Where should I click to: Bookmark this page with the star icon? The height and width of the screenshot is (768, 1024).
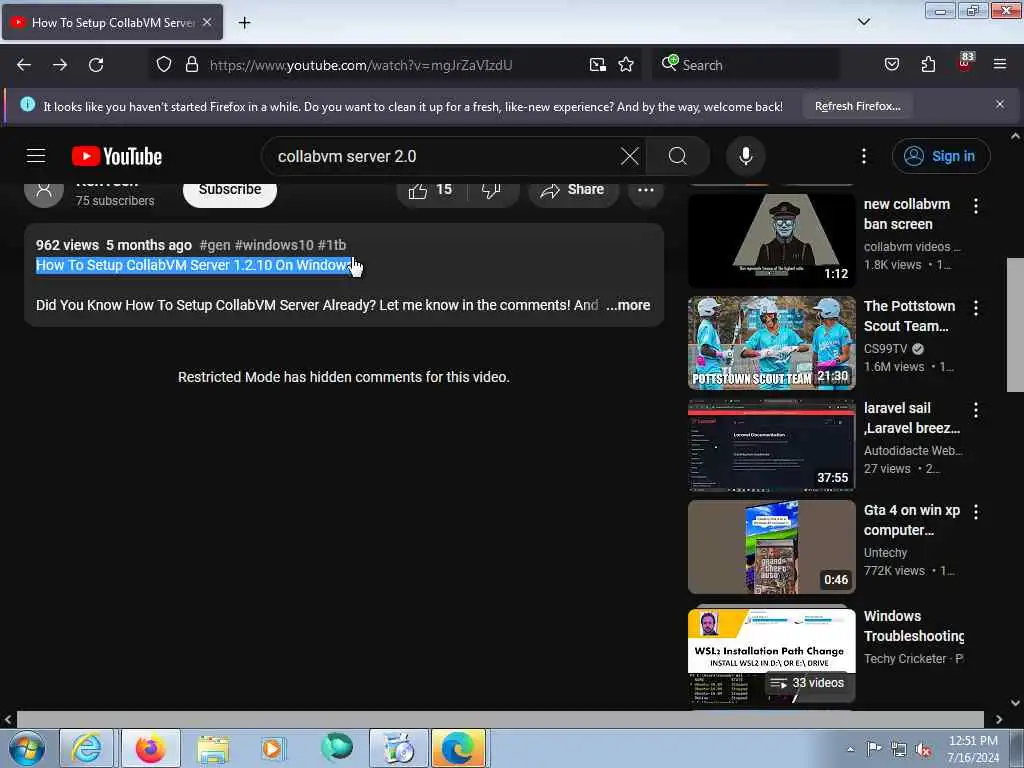point(626,65)
